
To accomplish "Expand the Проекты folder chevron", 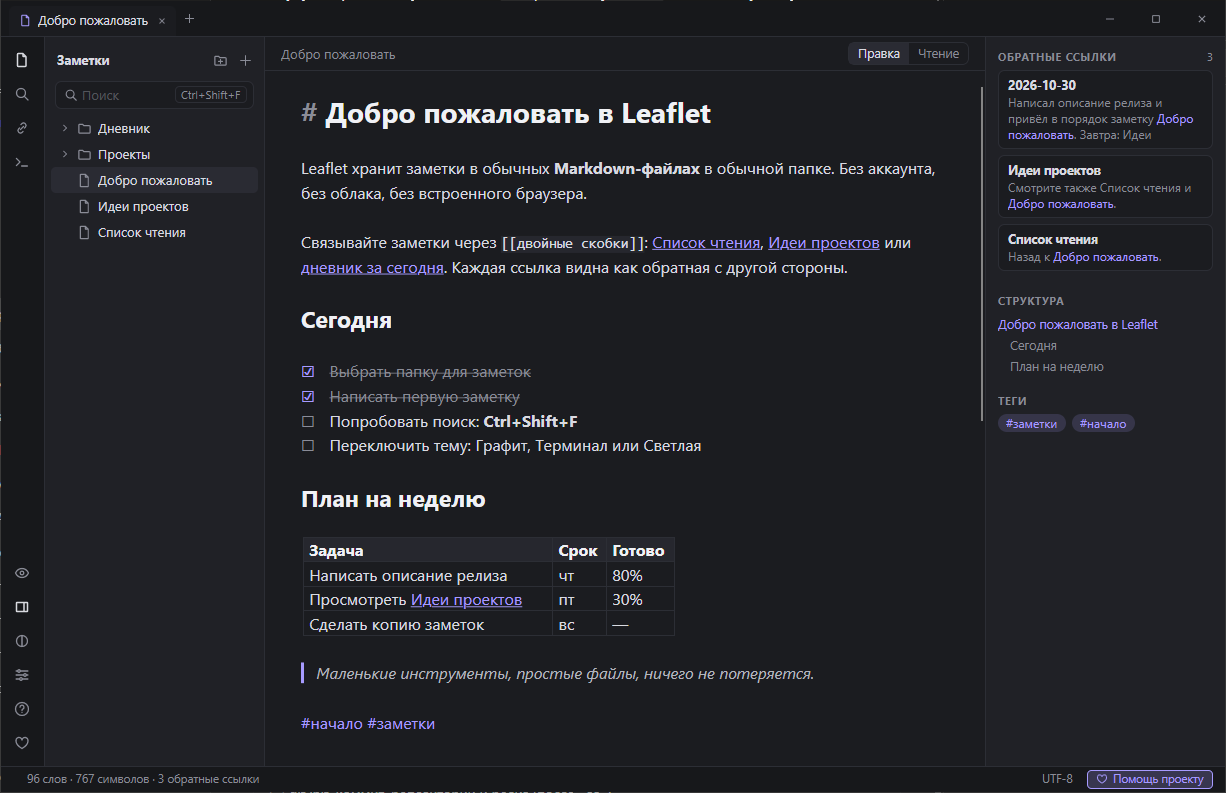I will tap(65, 155).
